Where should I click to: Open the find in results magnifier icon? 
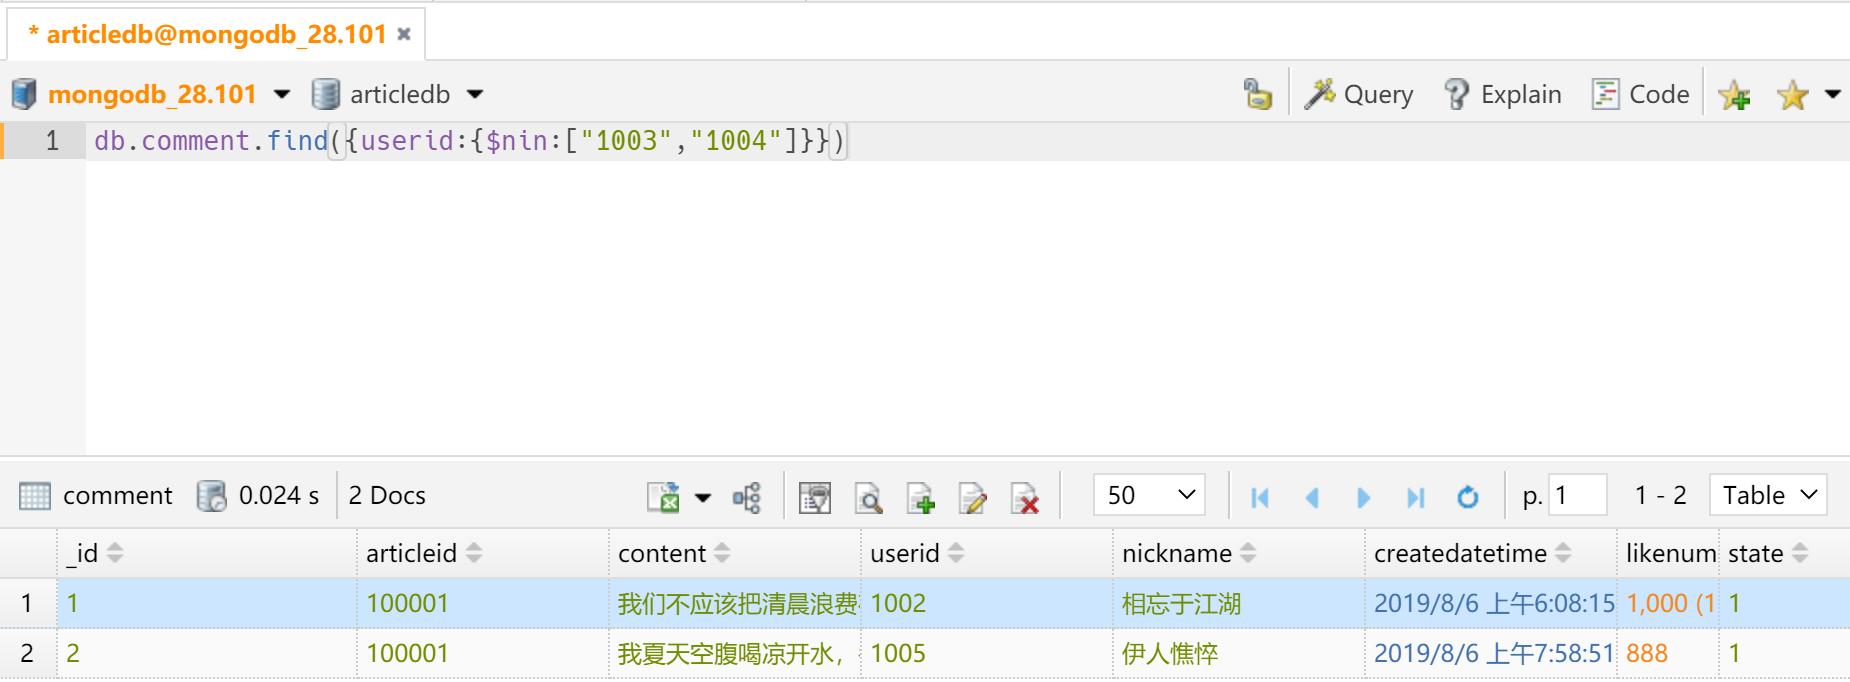point(868,497)
